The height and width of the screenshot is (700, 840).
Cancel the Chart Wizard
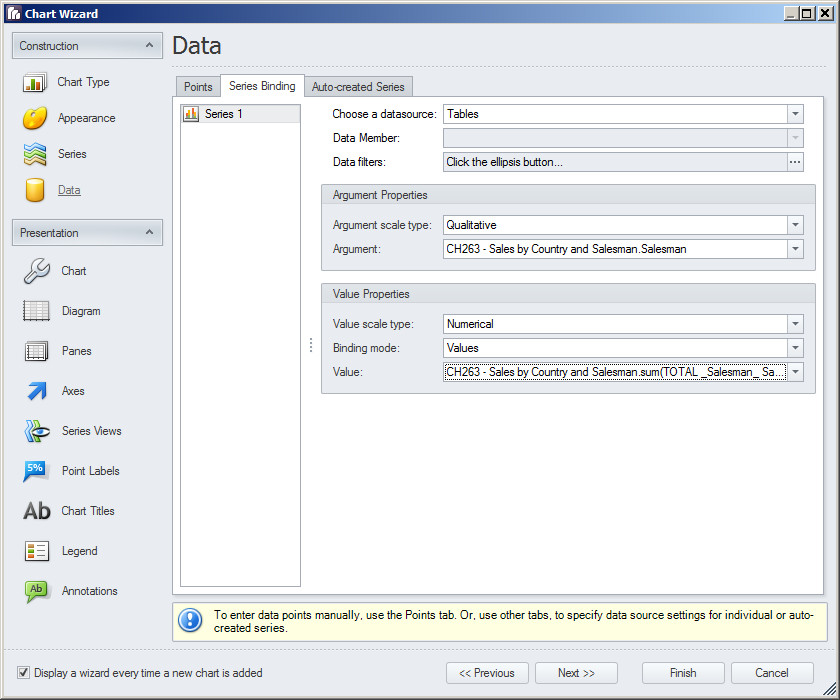pyautogui.click(x=772, y=673)
